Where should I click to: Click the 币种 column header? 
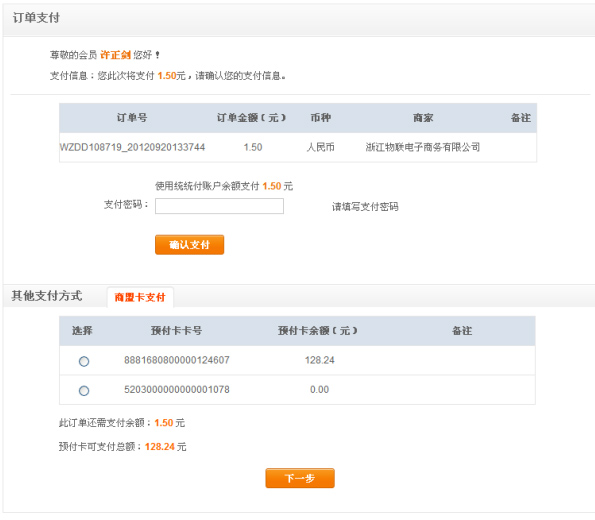click(x=321, y=118)
